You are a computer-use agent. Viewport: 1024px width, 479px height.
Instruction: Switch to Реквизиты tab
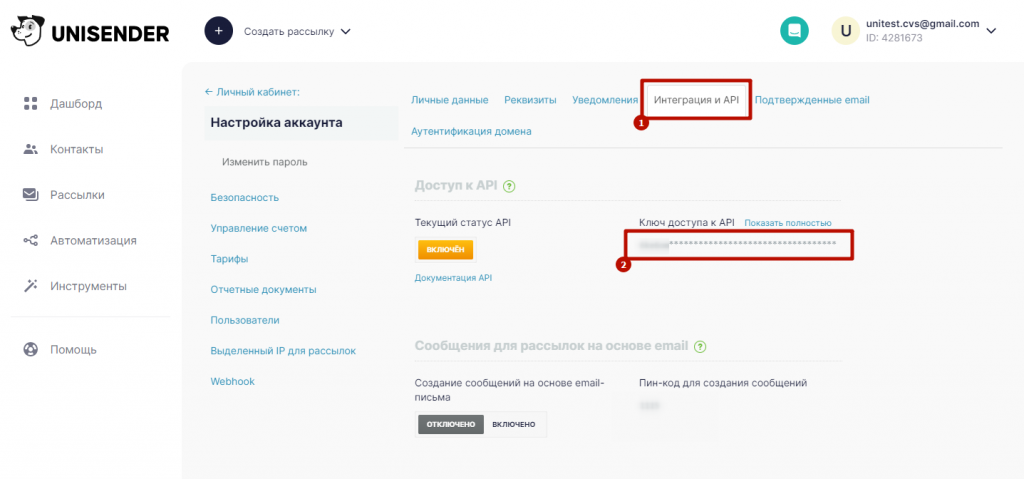(530, 100)
